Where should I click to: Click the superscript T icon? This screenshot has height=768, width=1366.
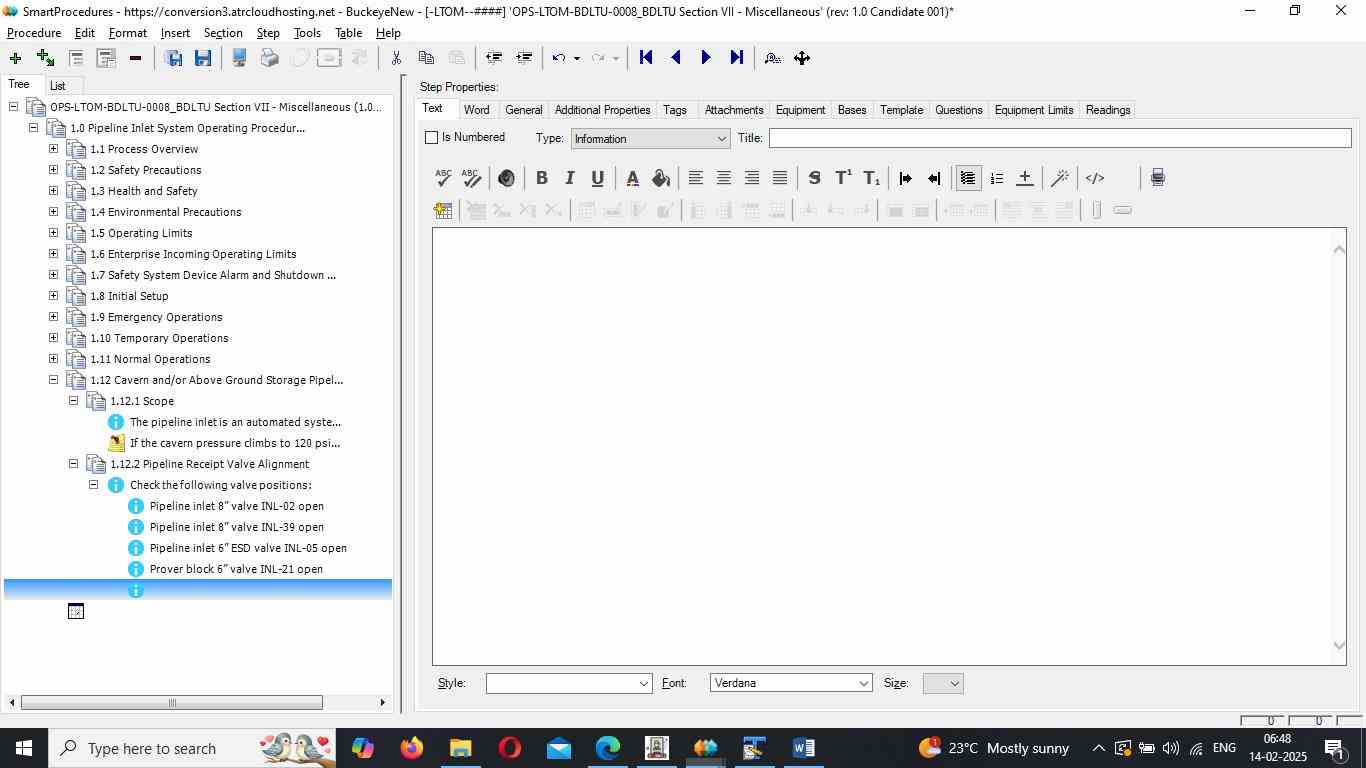[x=843, y=178]
